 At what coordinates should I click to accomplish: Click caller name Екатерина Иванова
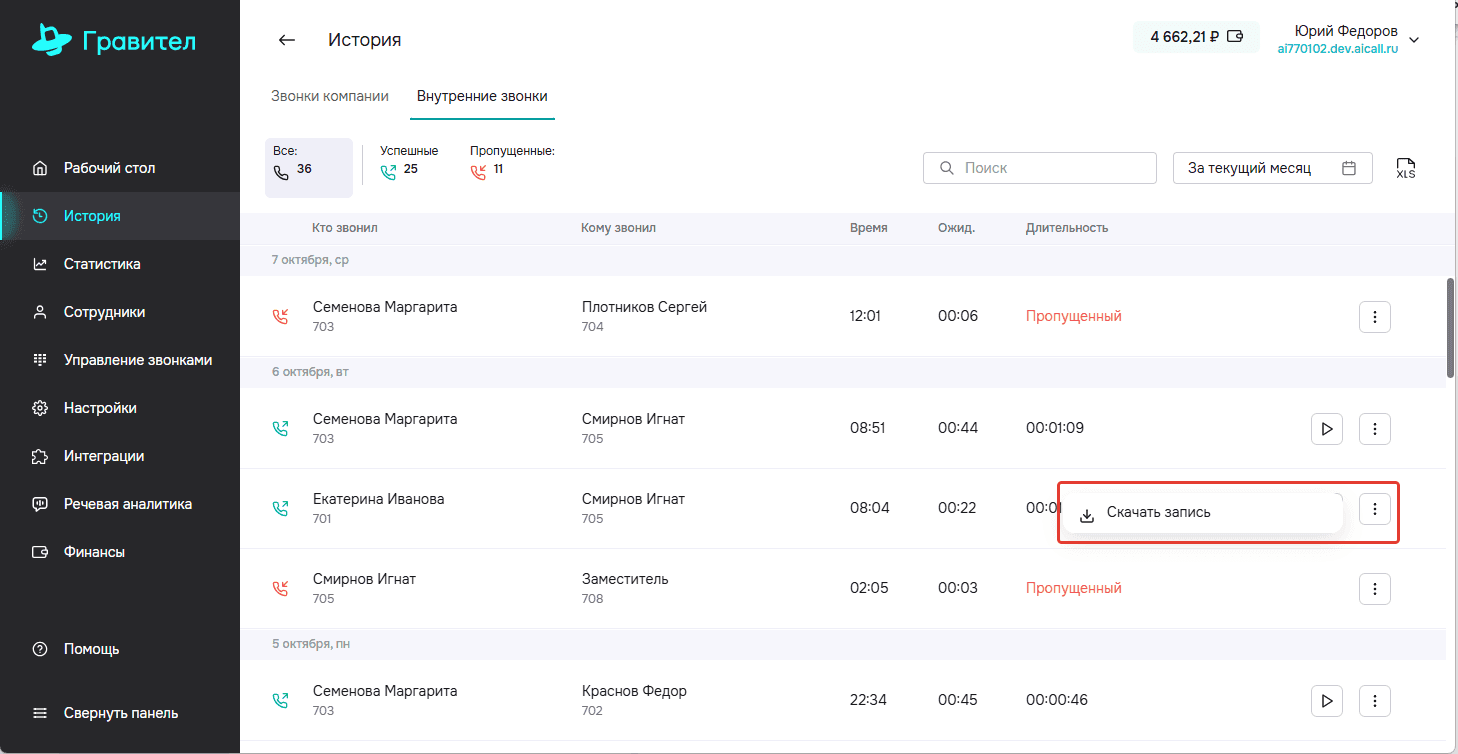coord(379,499)
